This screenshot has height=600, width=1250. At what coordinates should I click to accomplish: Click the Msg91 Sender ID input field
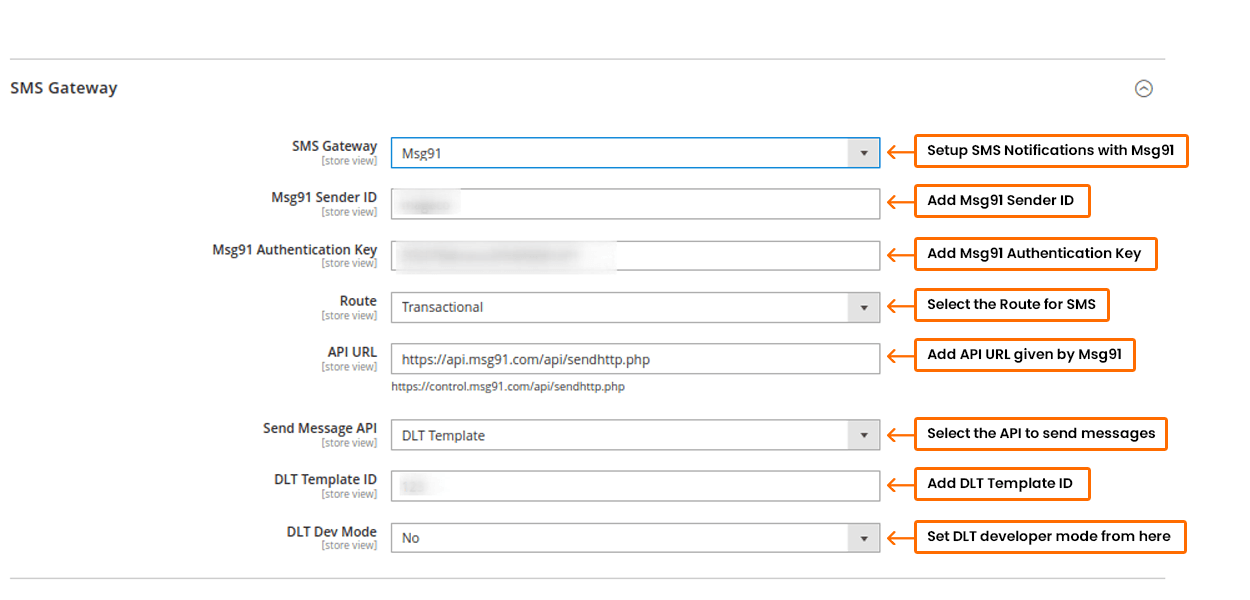(x=634, y=204)
